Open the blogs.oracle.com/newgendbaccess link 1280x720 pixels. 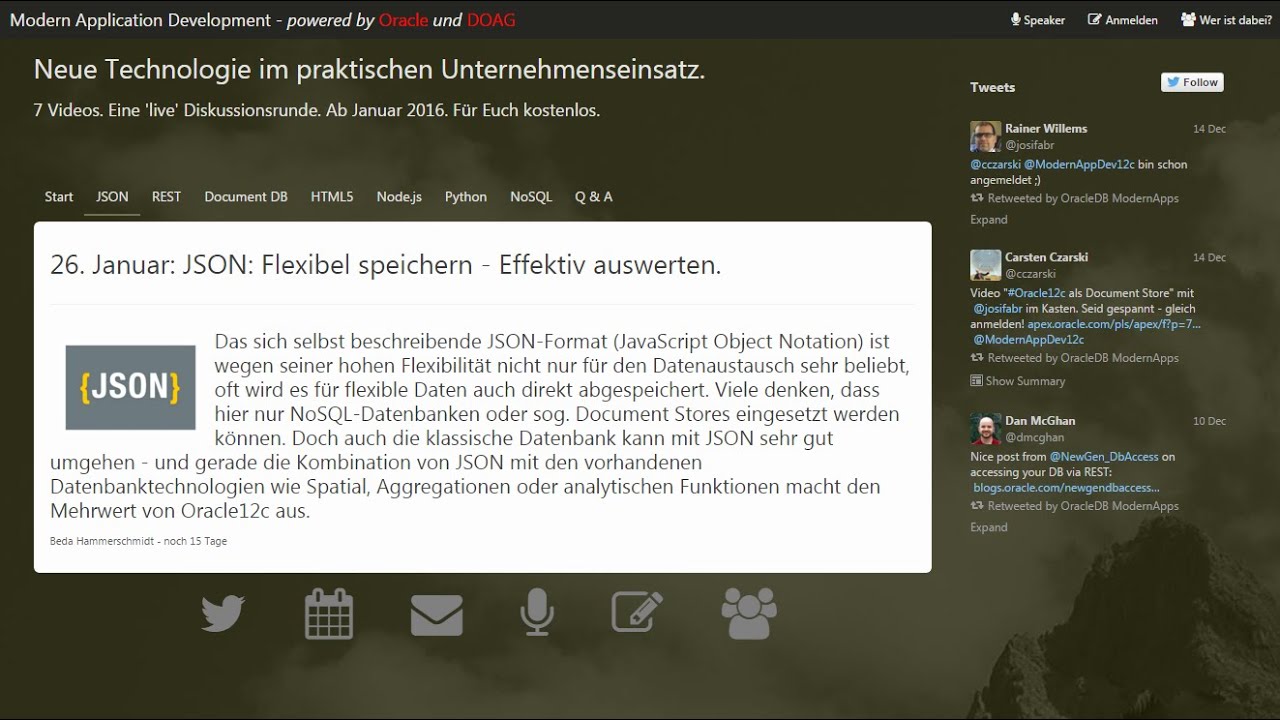1066,488
